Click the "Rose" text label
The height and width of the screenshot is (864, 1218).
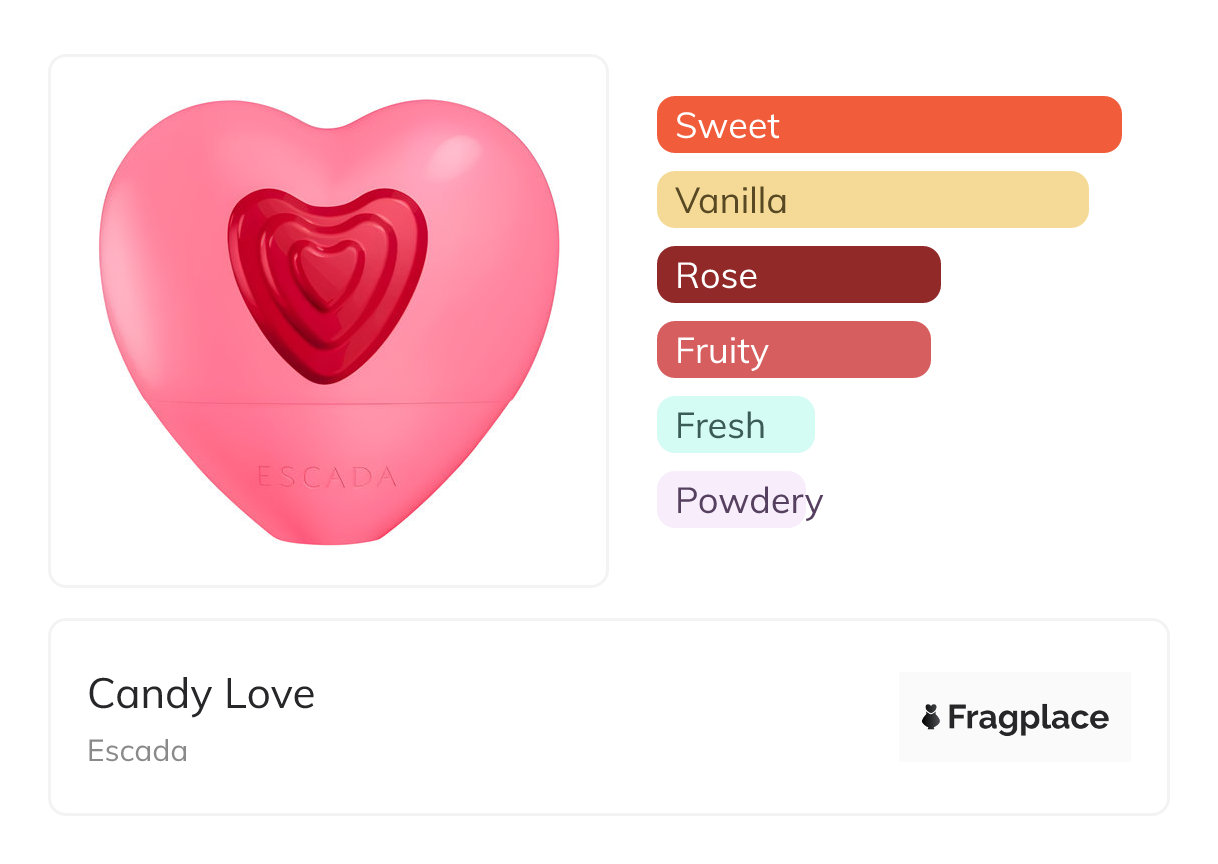(716, 275)
